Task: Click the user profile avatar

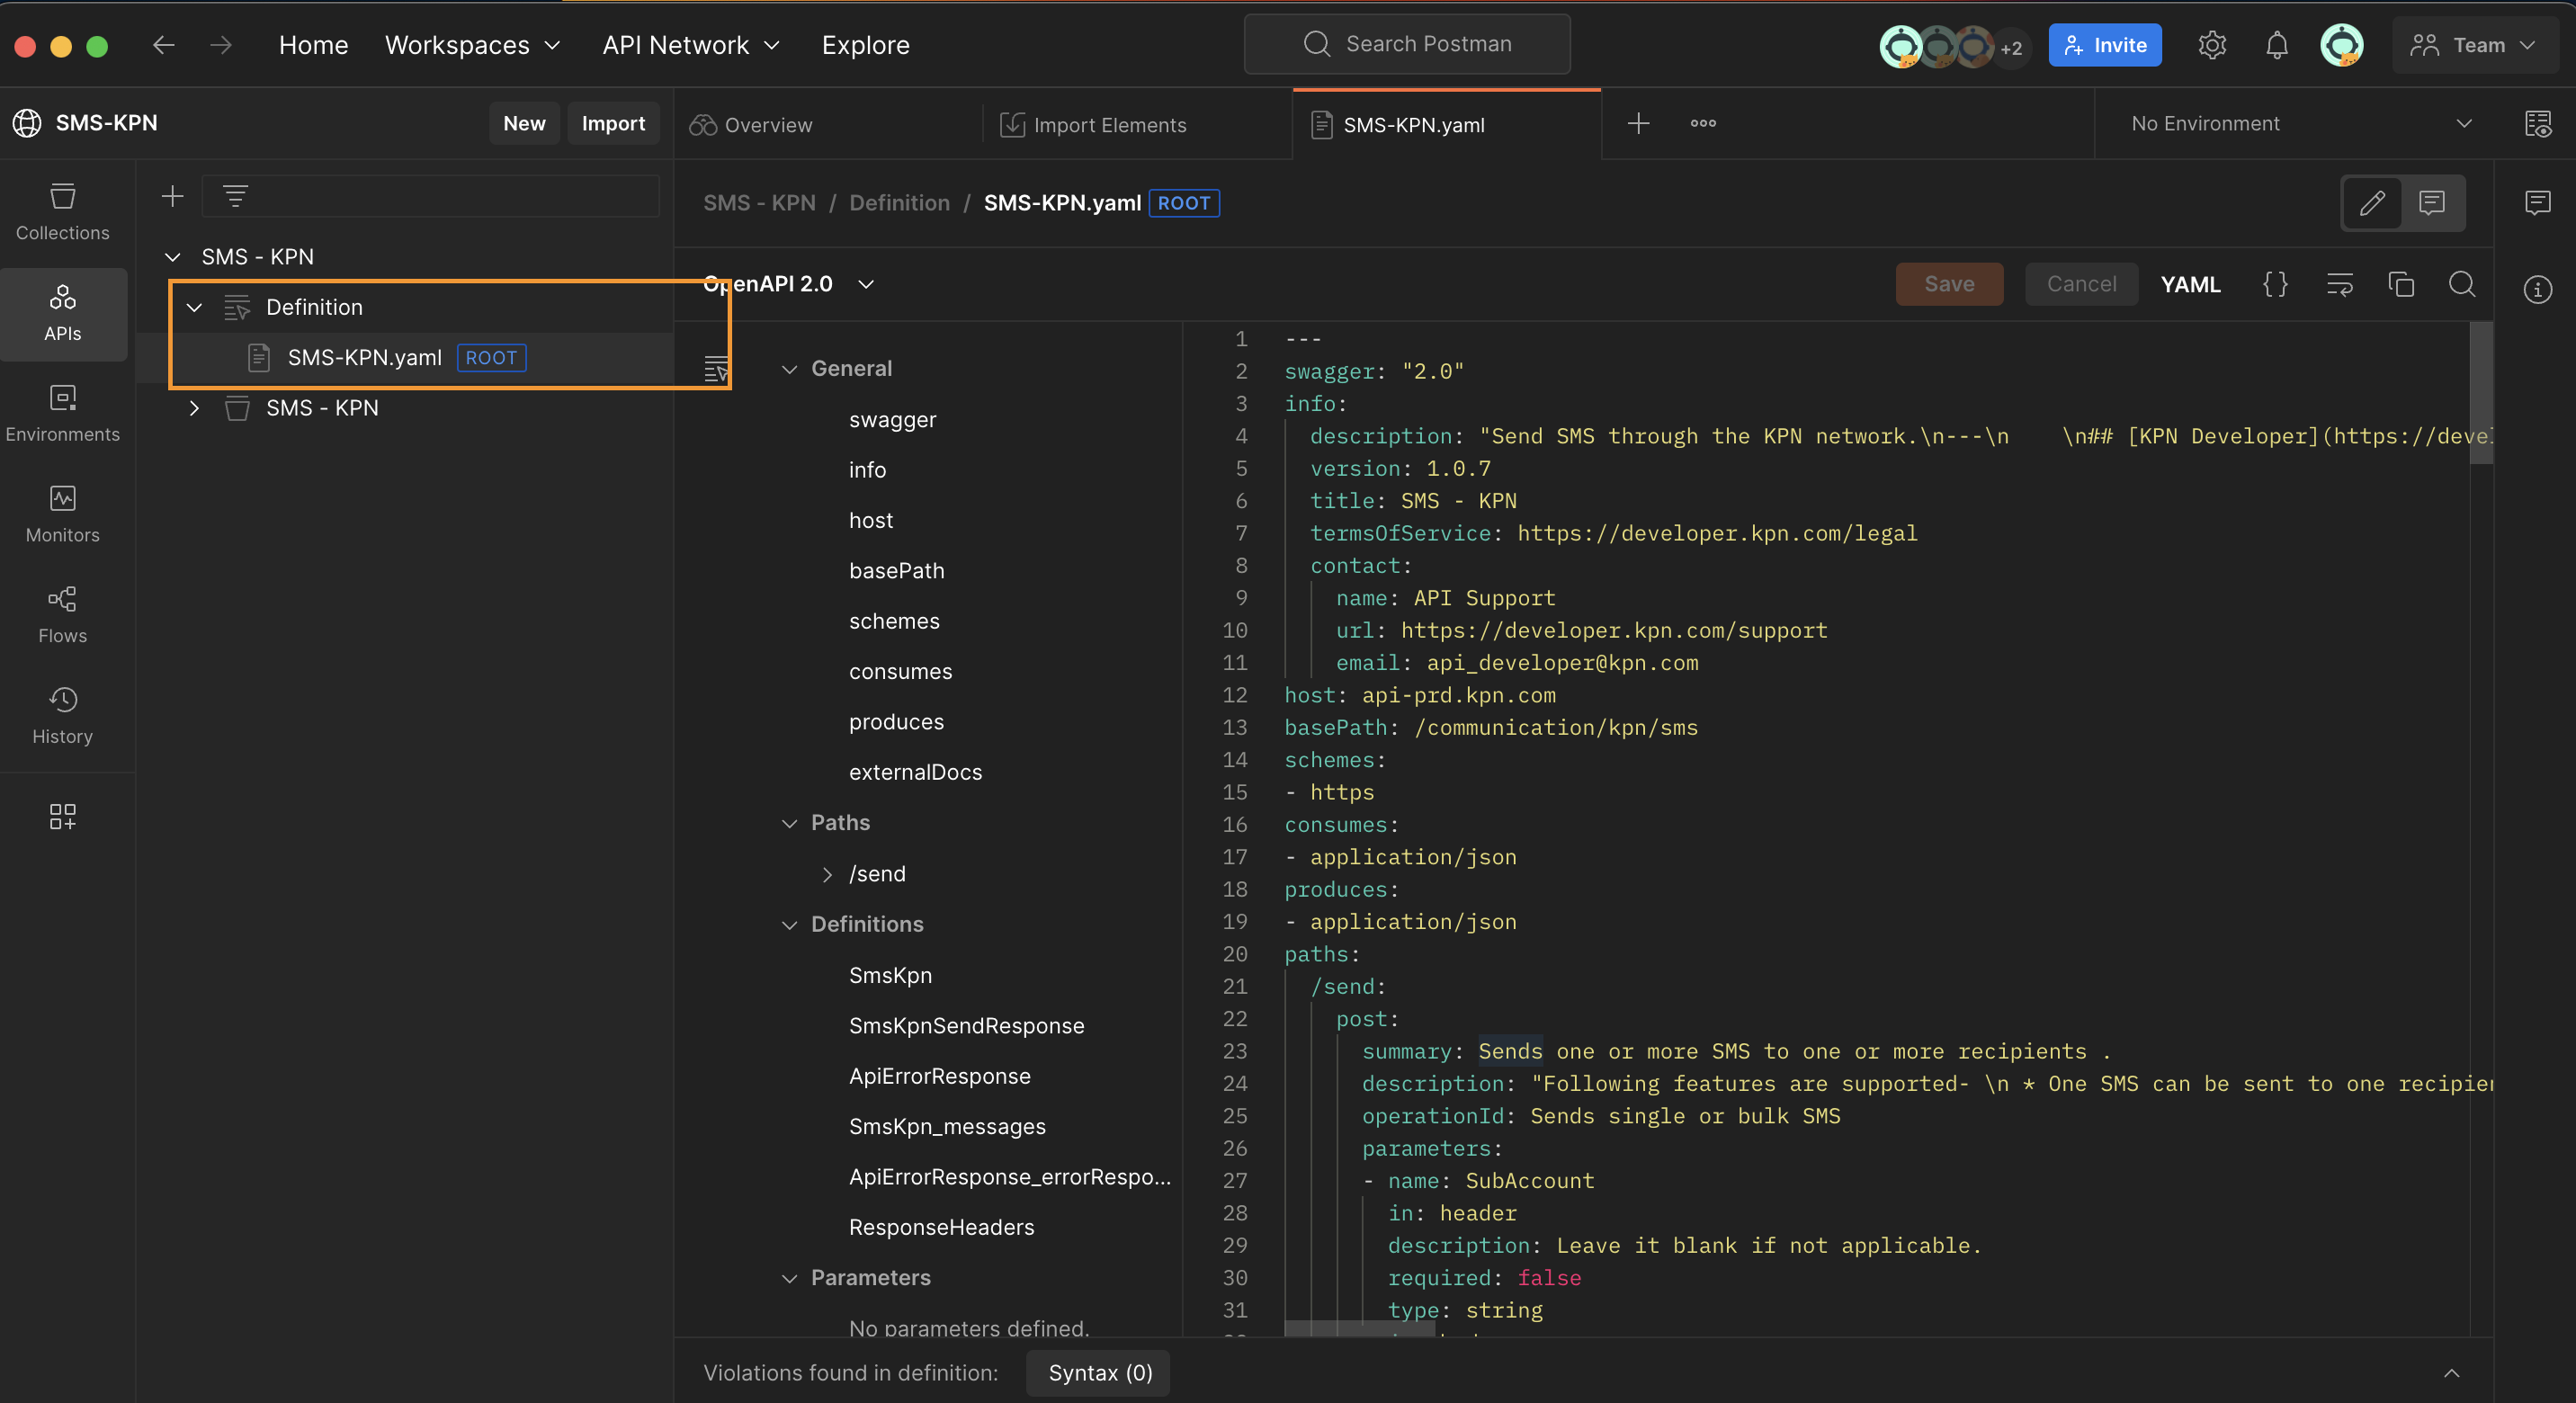Action: [x=2342, y=45]
